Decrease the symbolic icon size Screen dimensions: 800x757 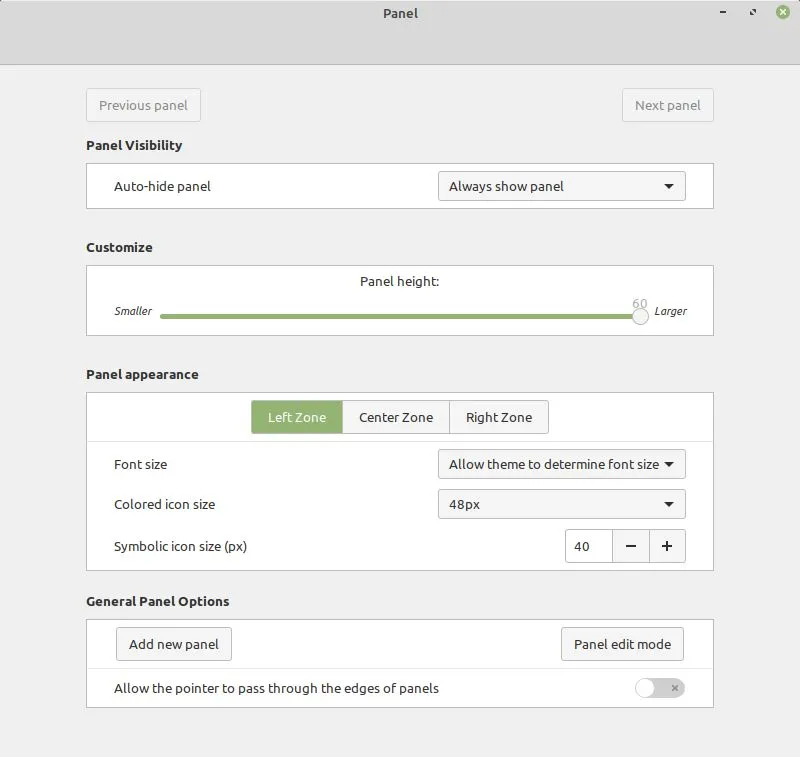(631, 546)
